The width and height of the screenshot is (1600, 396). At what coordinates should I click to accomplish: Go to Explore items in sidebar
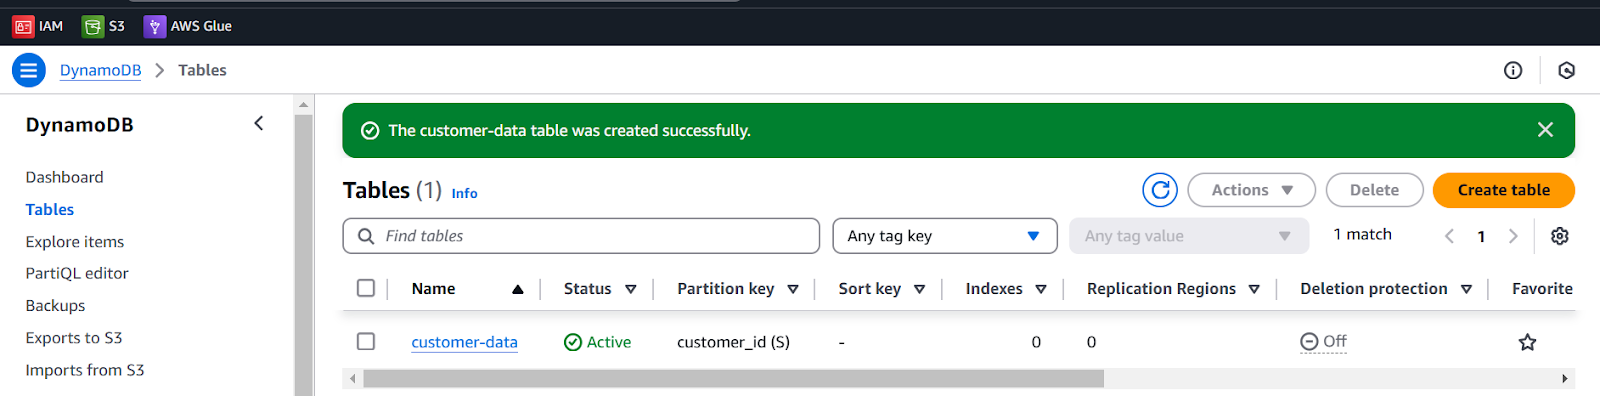coord(75,241)
